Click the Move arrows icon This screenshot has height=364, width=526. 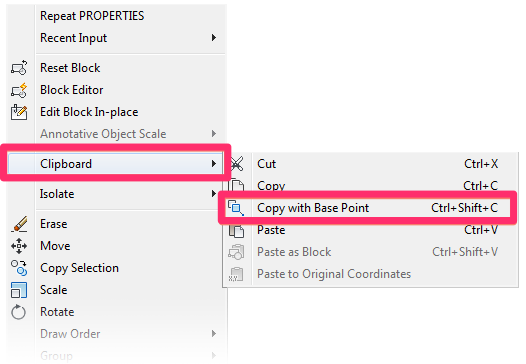pos(19,246)
